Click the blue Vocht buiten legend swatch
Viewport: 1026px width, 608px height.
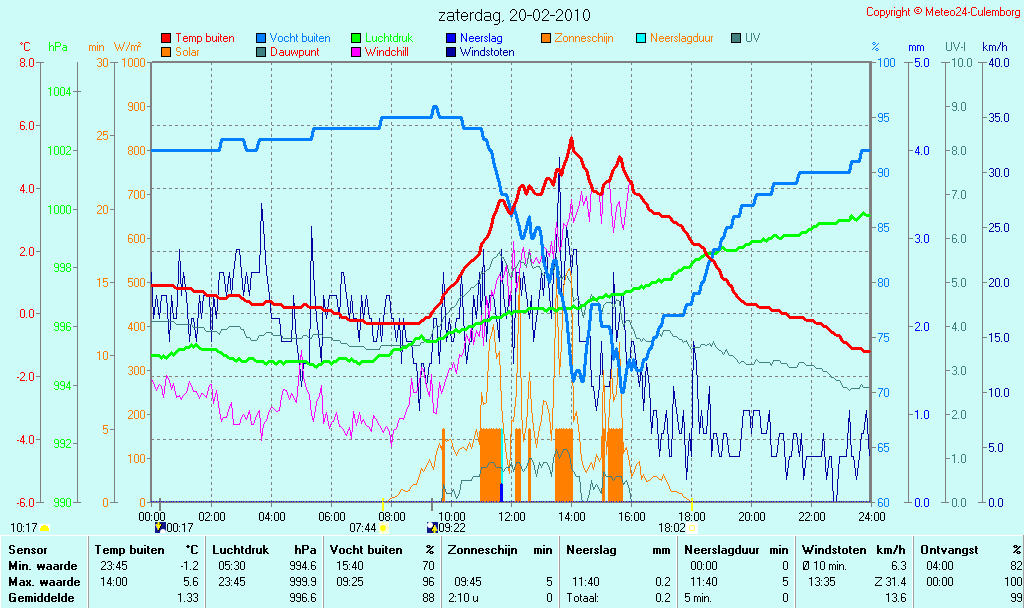coord(261,39)
